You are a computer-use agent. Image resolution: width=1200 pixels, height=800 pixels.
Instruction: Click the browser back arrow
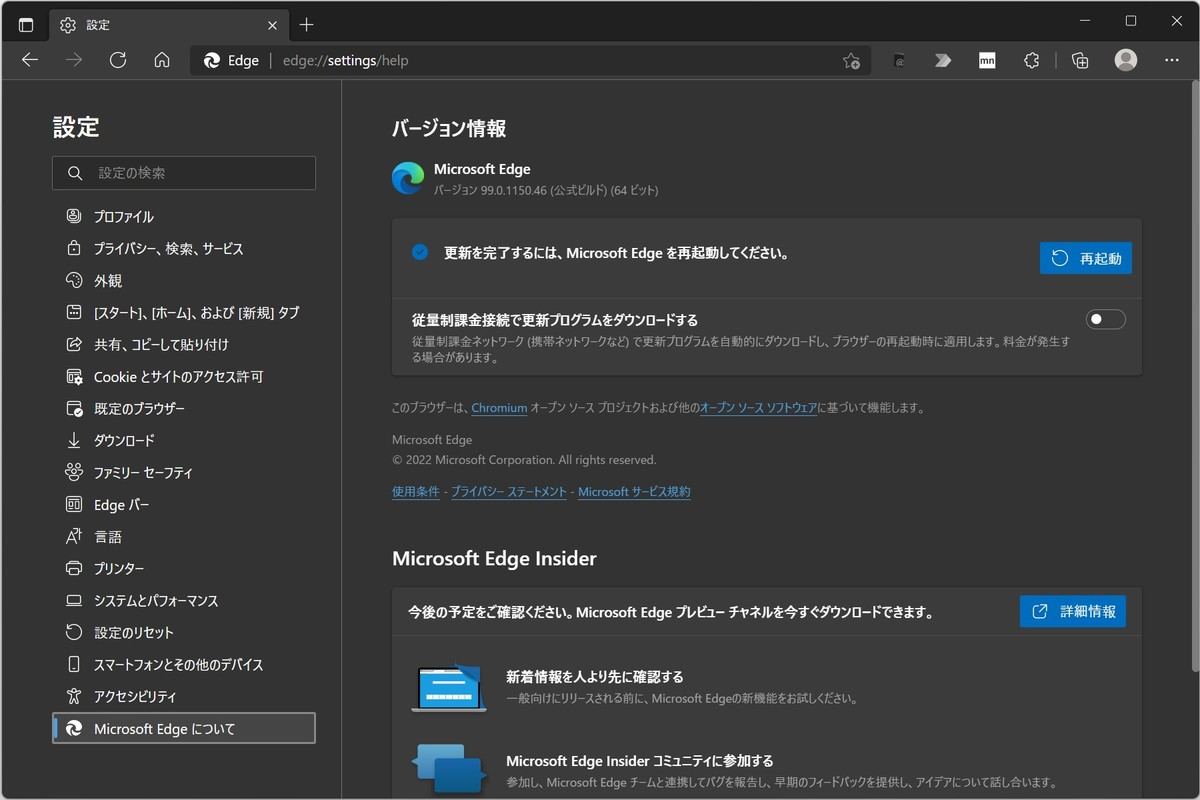click(x=30, y=60)
